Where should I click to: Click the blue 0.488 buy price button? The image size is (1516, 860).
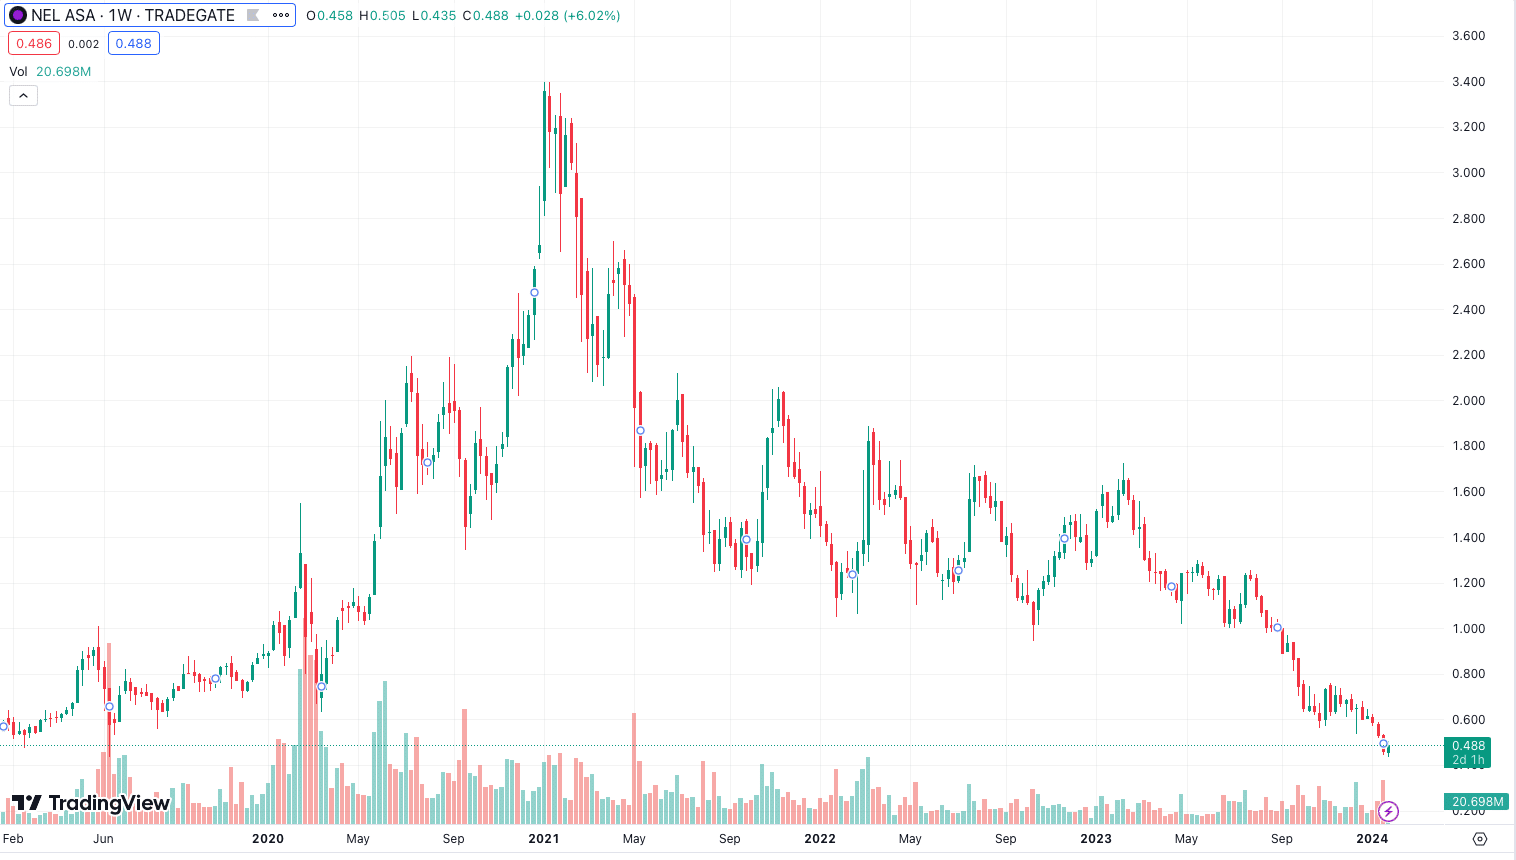click(133, 43)
